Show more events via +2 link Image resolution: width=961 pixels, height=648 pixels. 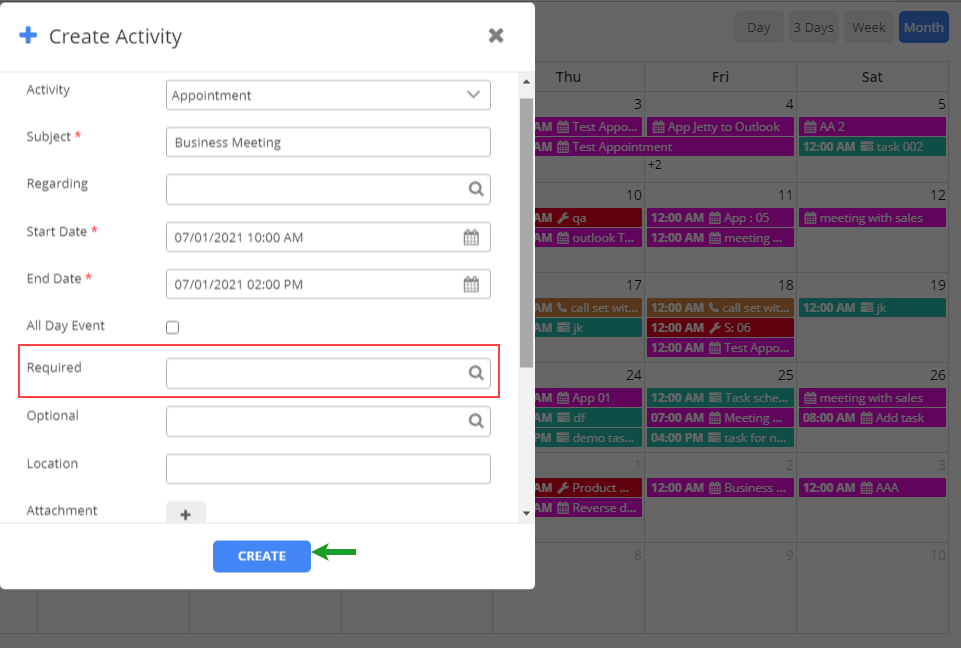pos(655,165)
